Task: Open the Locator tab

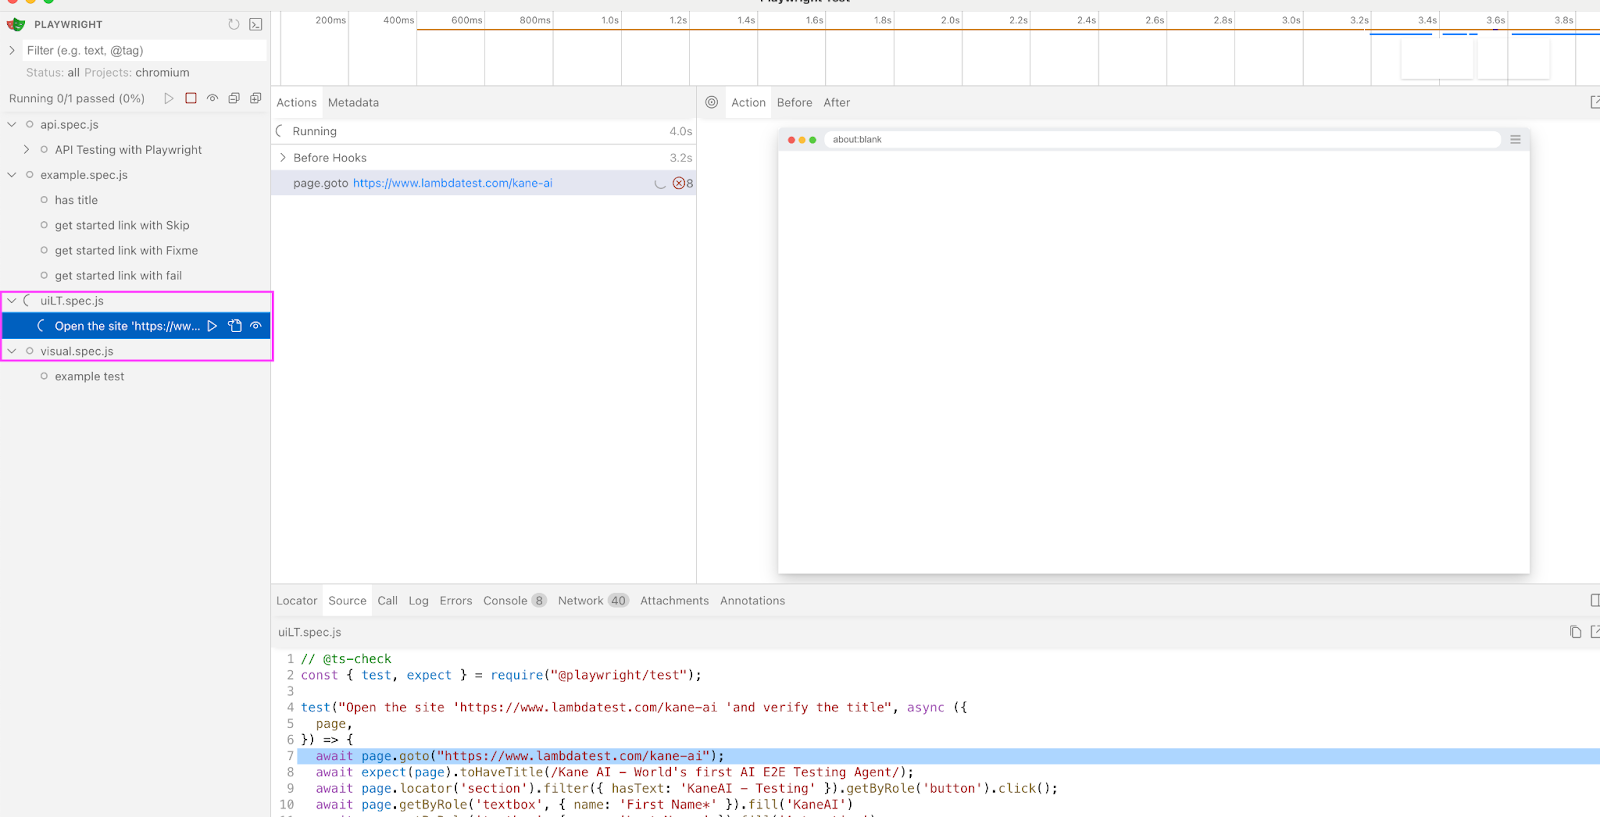Action: pos(297,600)
